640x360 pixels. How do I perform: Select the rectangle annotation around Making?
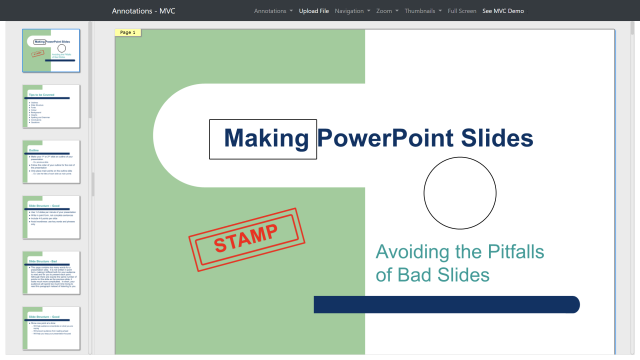[x=263, y=139]
